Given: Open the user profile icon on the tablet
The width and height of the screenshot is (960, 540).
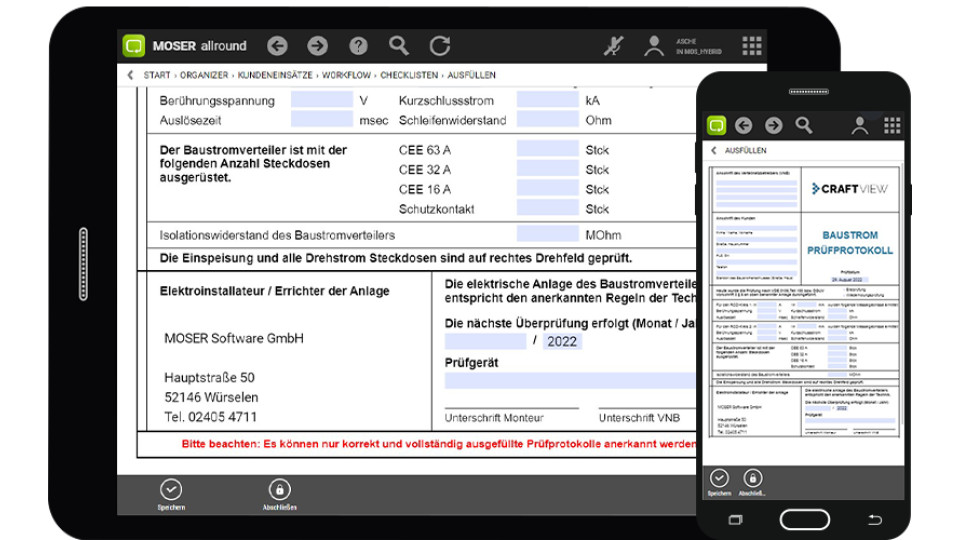Looking at the screenshot, I should [x=654, y=46].
